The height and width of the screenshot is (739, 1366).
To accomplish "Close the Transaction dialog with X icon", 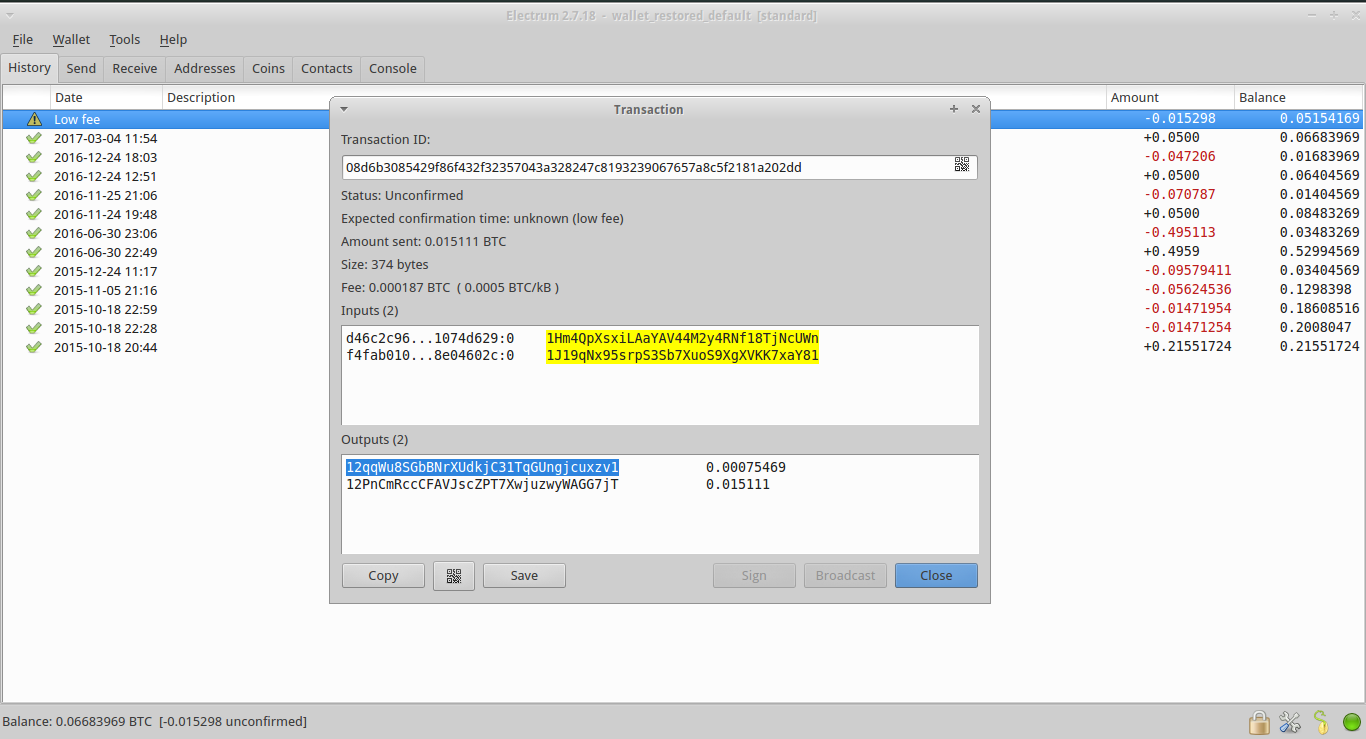I will [x=976, y=109].
